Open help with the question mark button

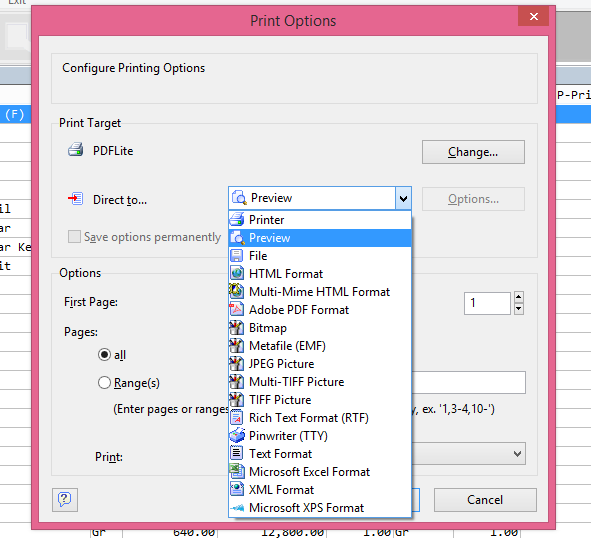pos(65,500)
